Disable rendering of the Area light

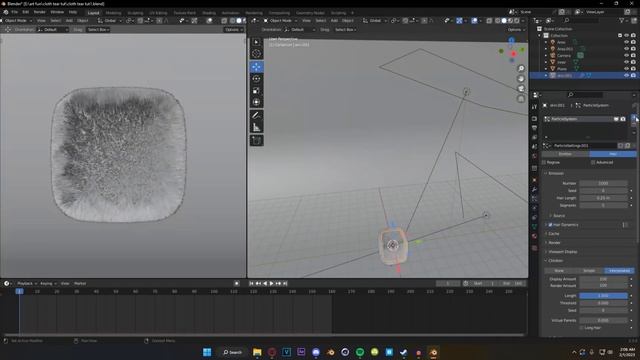[x=633, y=42]
